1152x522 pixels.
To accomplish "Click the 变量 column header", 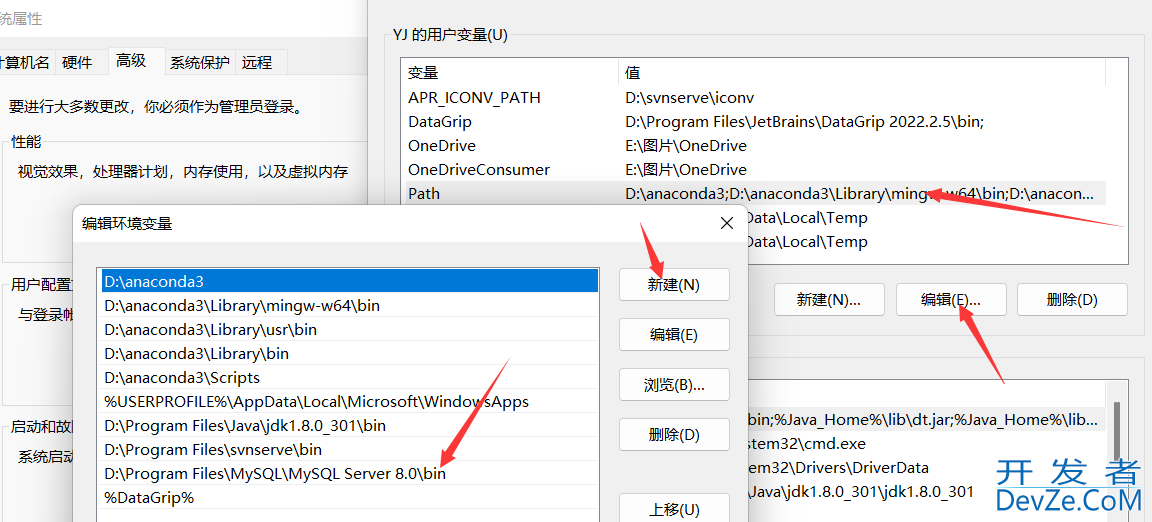I will click(512, 73).
